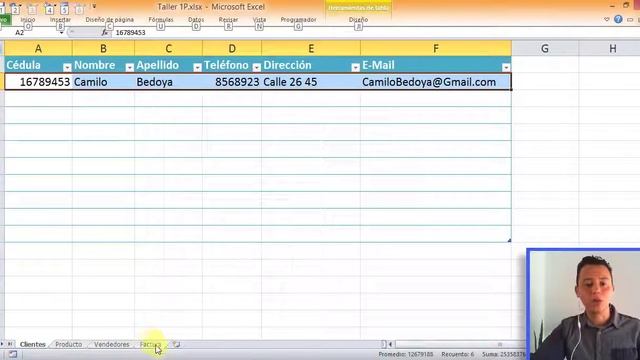Click Quick Access icon with keytip 6

click(x=80, y=9)
